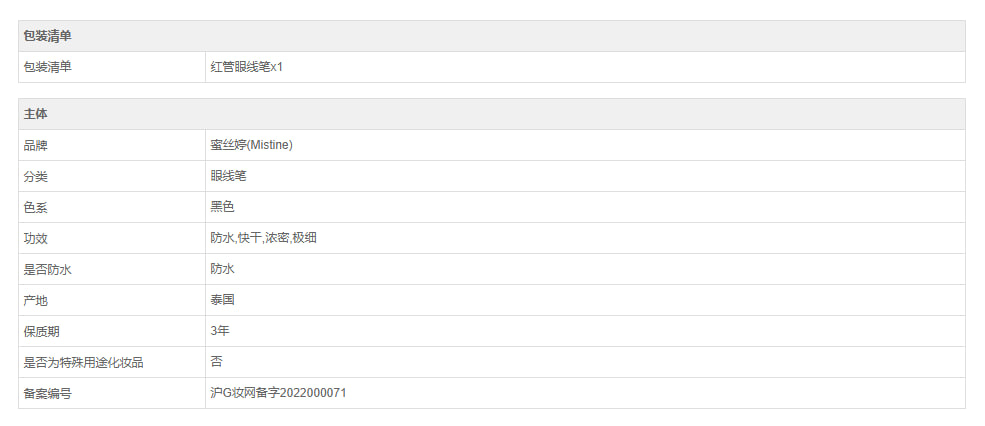Select the 是否为特殊用途化妆品 label
Viewport: 985px width, 426px height.
click(83, 362)
